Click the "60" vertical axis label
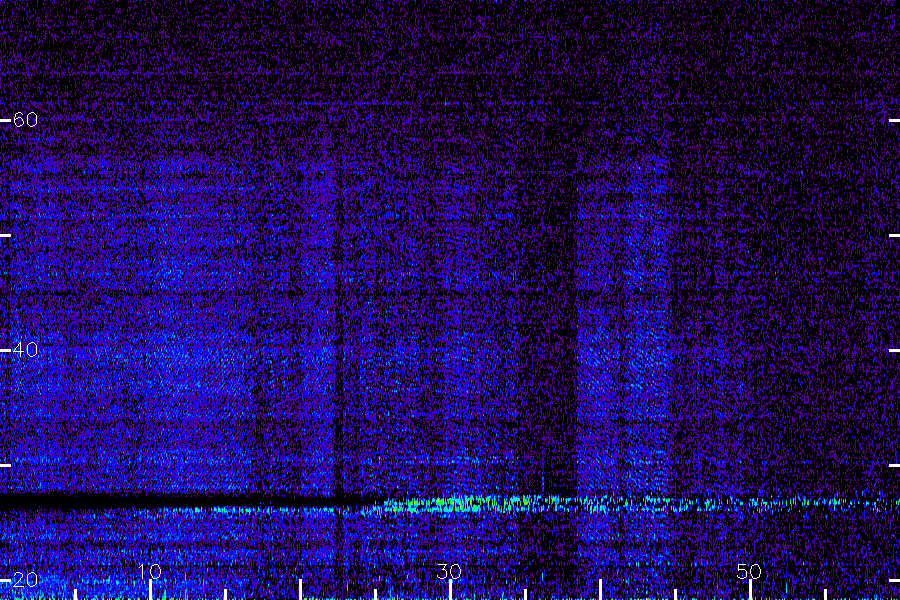 [25, 120]
